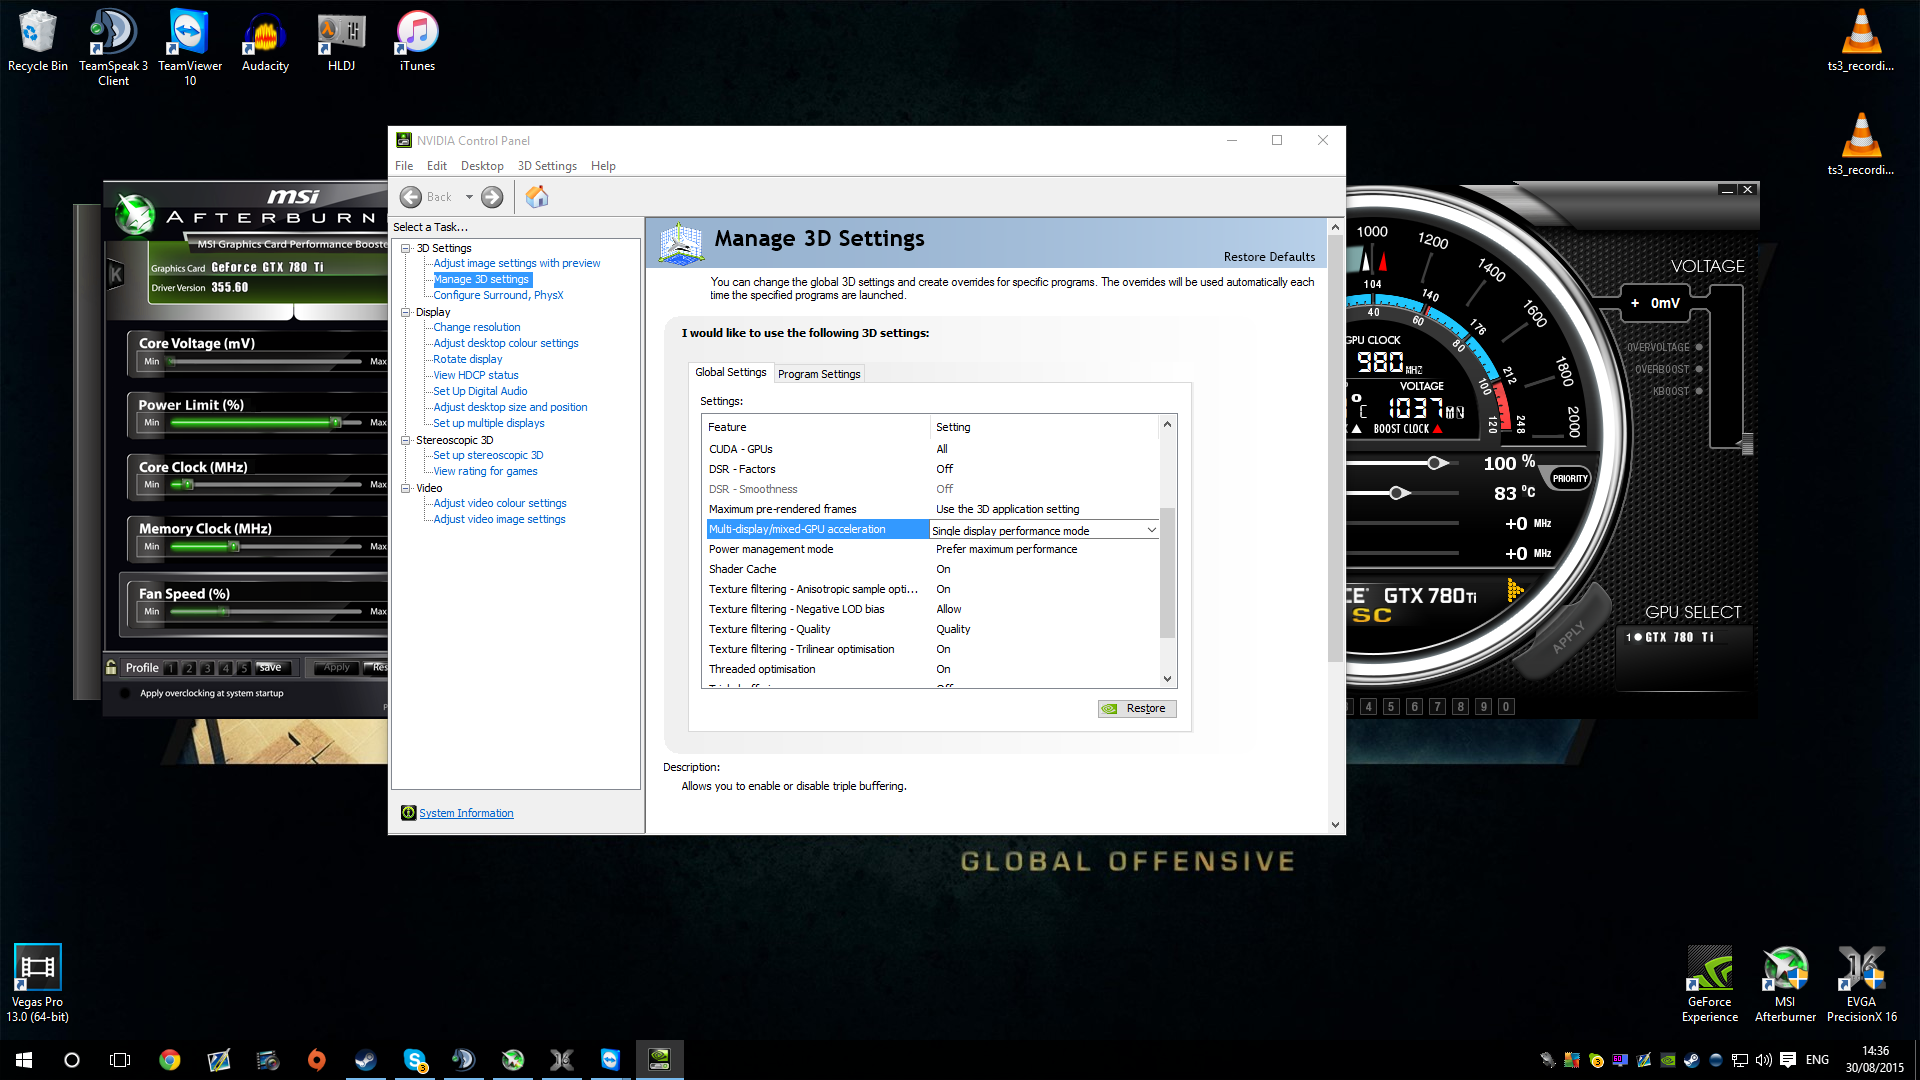This screenshot has height=1080, width=1920.
Task: Open iTunes desktop shortcut
Action: tap(417, 41)
